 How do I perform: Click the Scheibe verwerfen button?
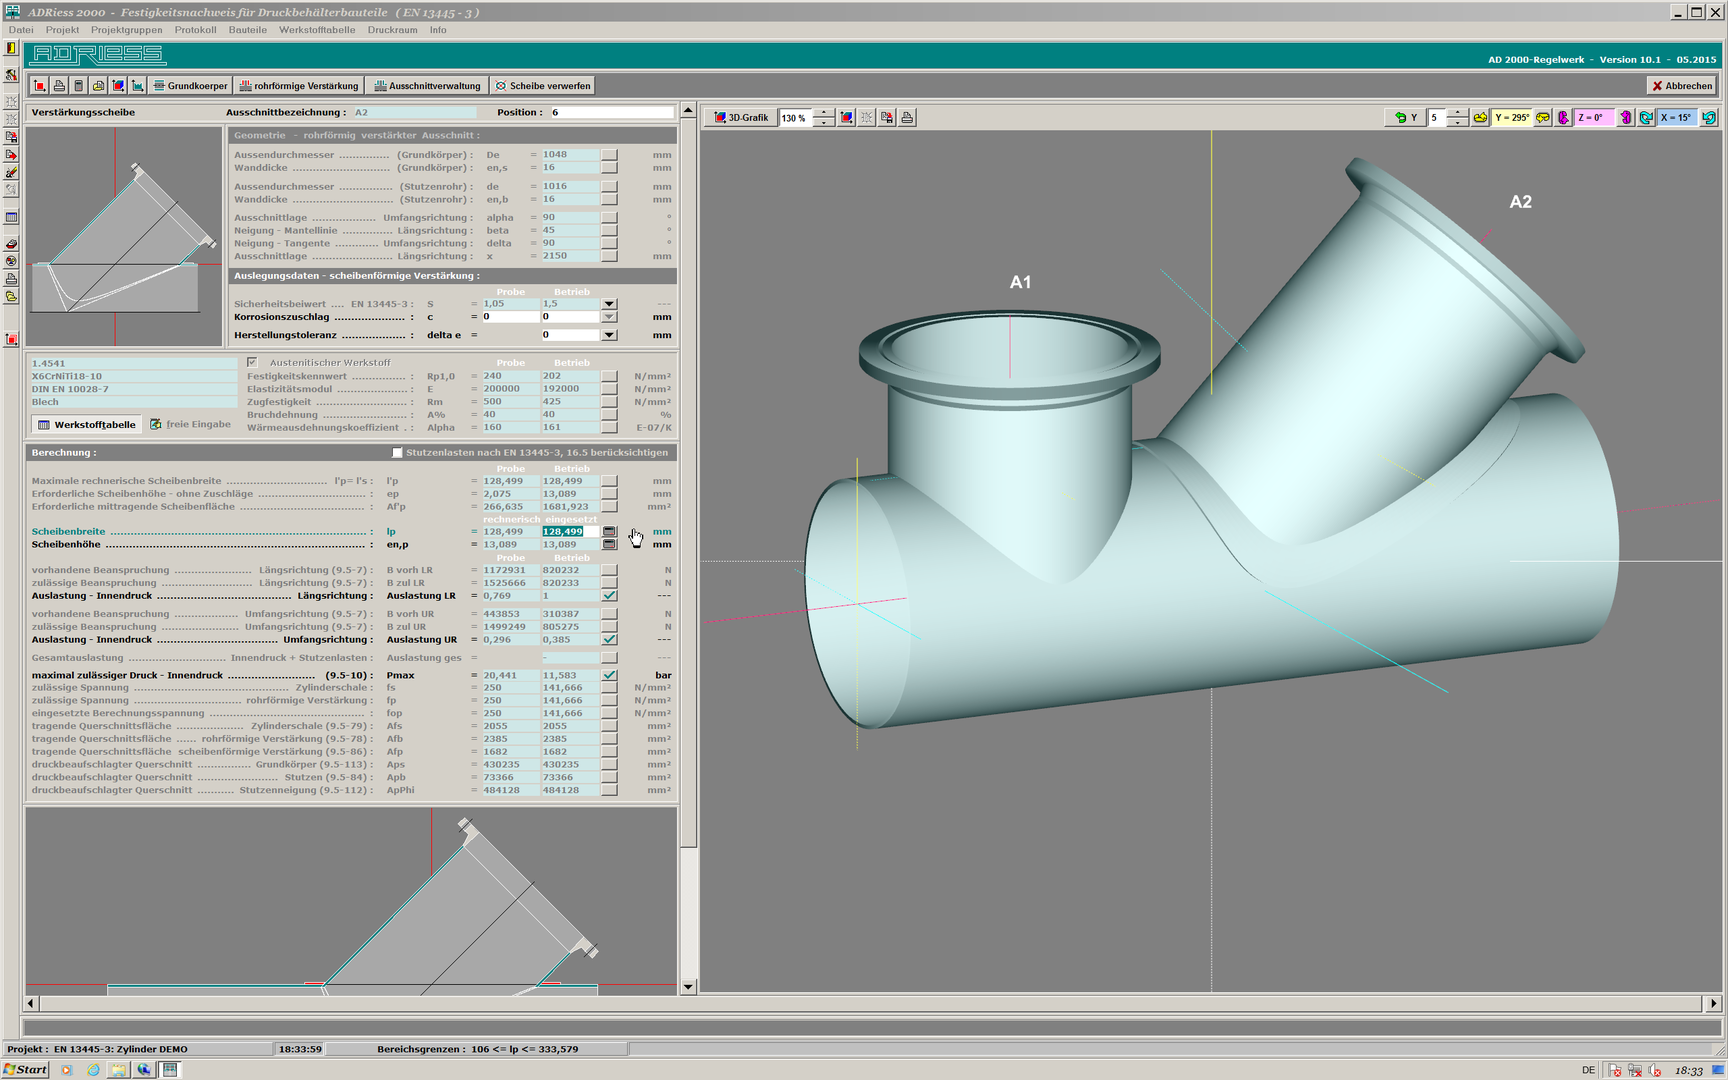543,86
